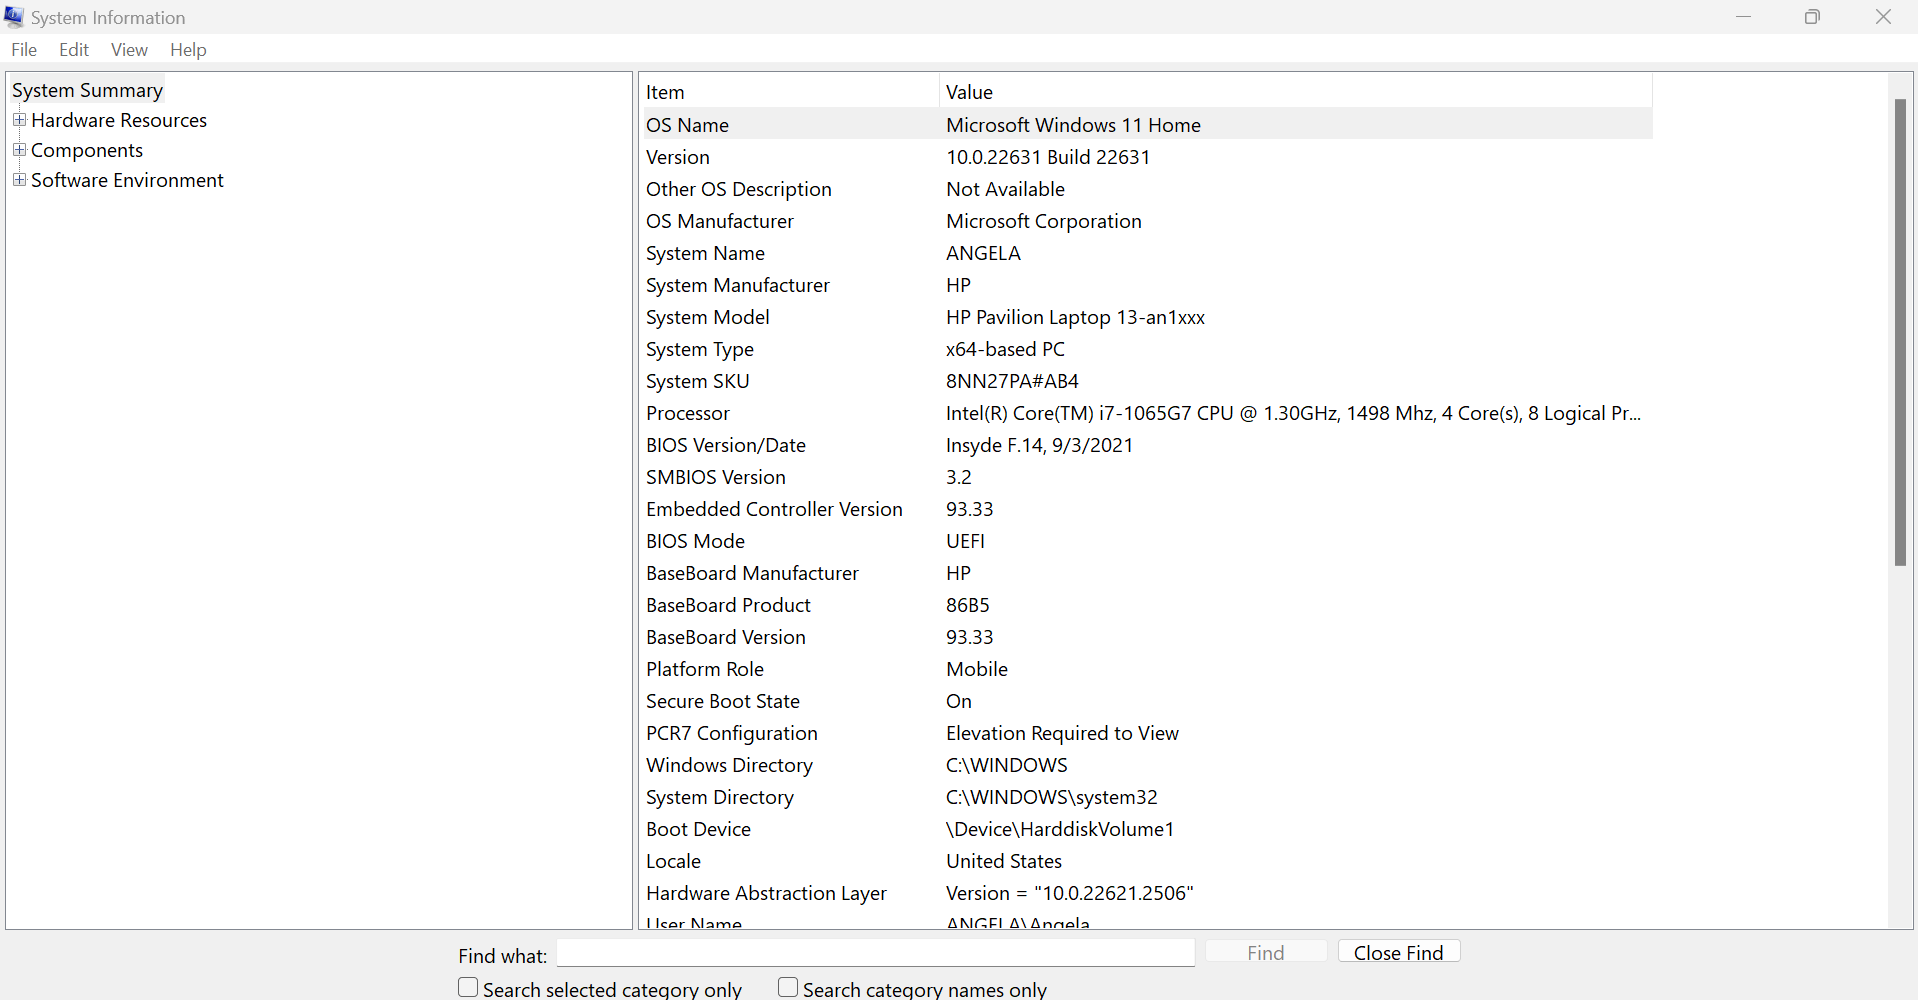1918x1000 pixels.
Task: Click the value Microsoft Windows 11 Home
Action: [1073, 125]
